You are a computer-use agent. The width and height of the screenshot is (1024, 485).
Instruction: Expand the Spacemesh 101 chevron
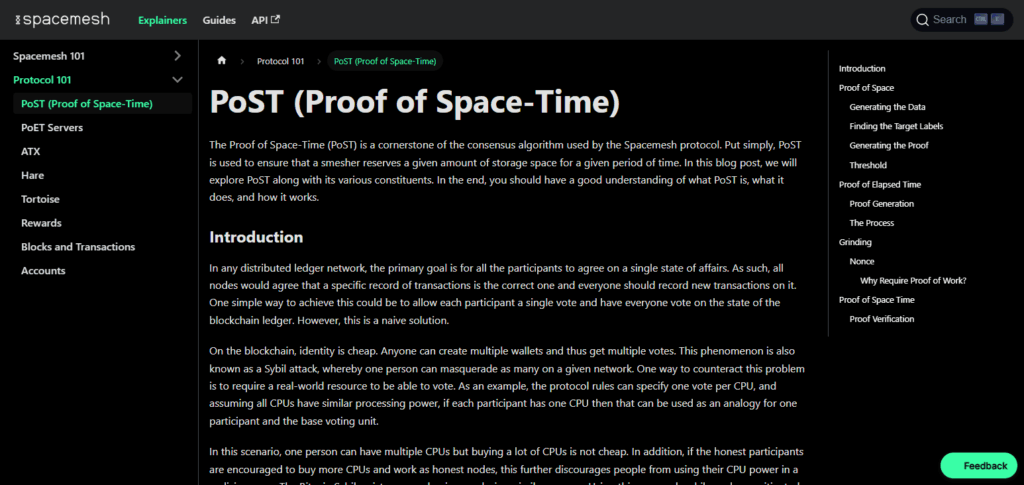click(177, 56)
